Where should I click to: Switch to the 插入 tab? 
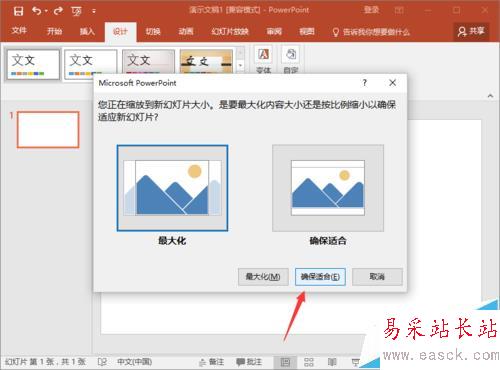click(87, 31)
